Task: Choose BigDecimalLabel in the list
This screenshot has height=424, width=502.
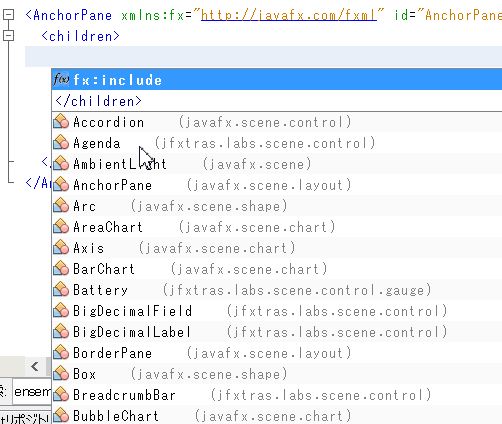Action: [x=277, y=332]
